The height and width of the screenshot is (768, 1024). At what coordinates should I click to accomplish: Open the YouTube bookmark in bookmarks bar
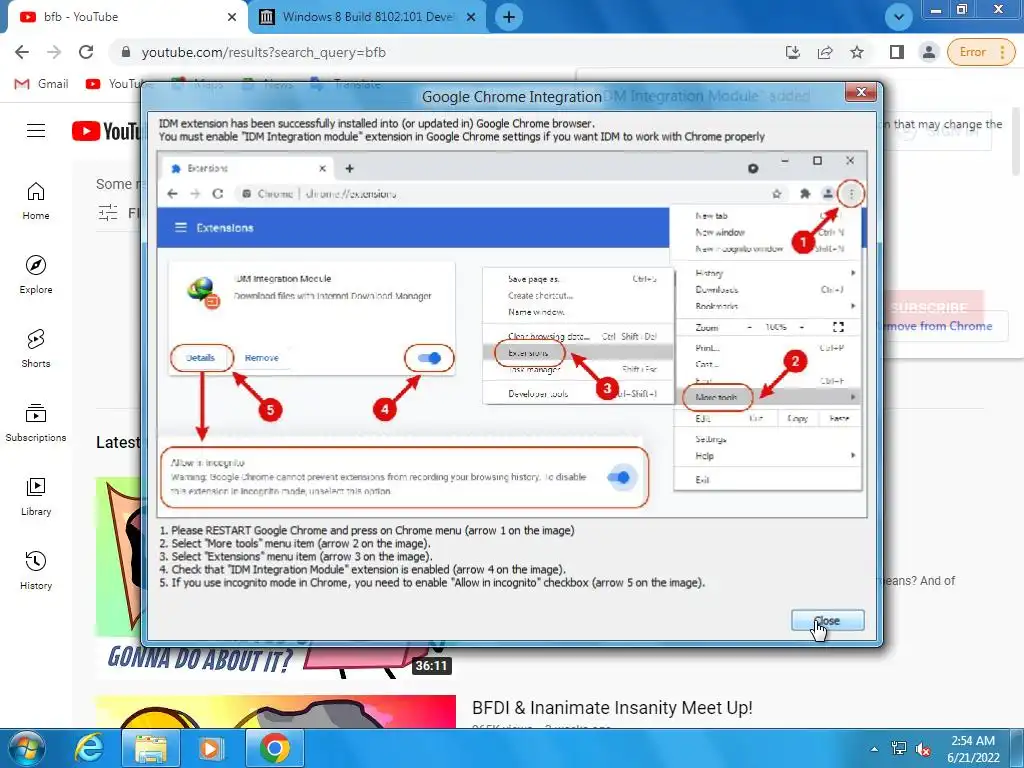point(118,84)
